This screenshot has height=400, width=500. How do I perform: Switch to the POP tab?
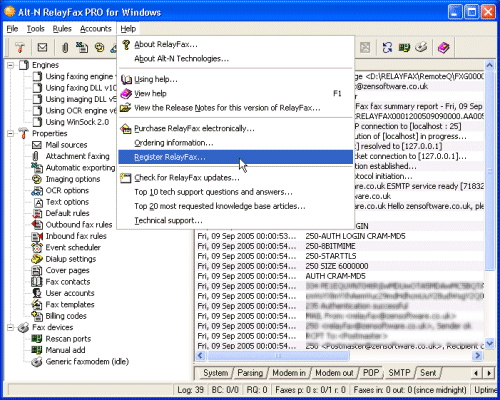371,373
